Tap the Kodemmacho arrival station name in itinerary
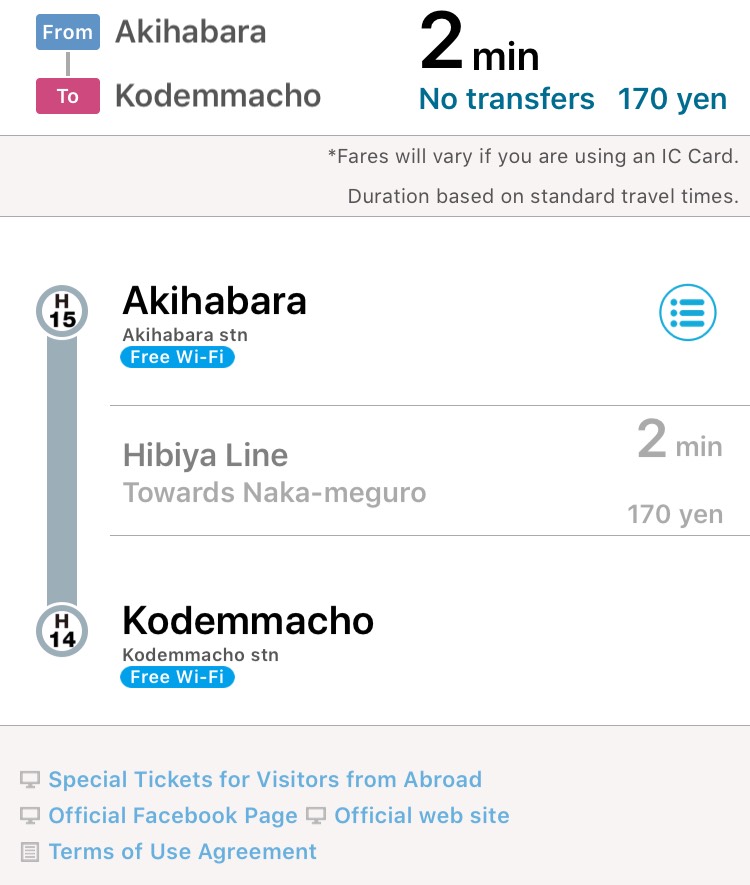Viewport: 750px width, 885px height. pos(248,621)
